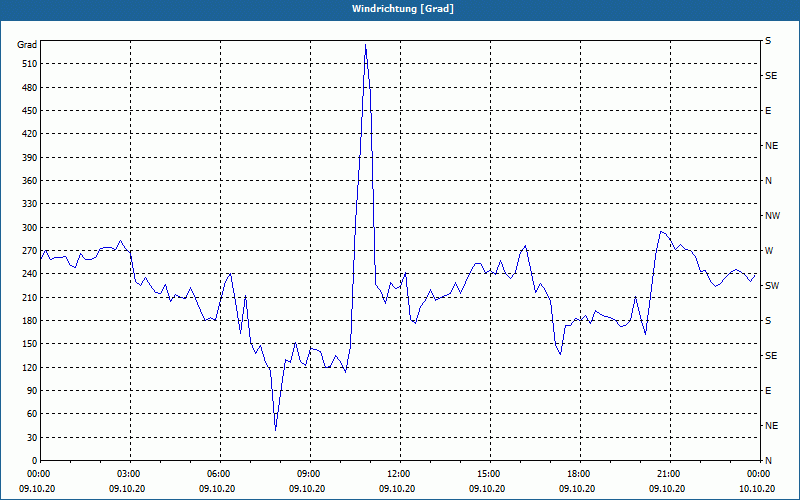Select the 18:00 time label
This screenshot has height=500, width=800.
(580, 474)
